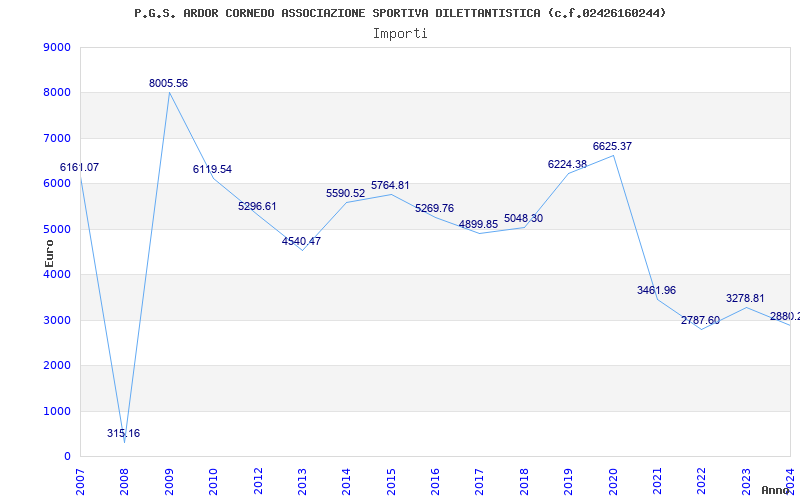Click x-axis year 2017

click(480, 481)
